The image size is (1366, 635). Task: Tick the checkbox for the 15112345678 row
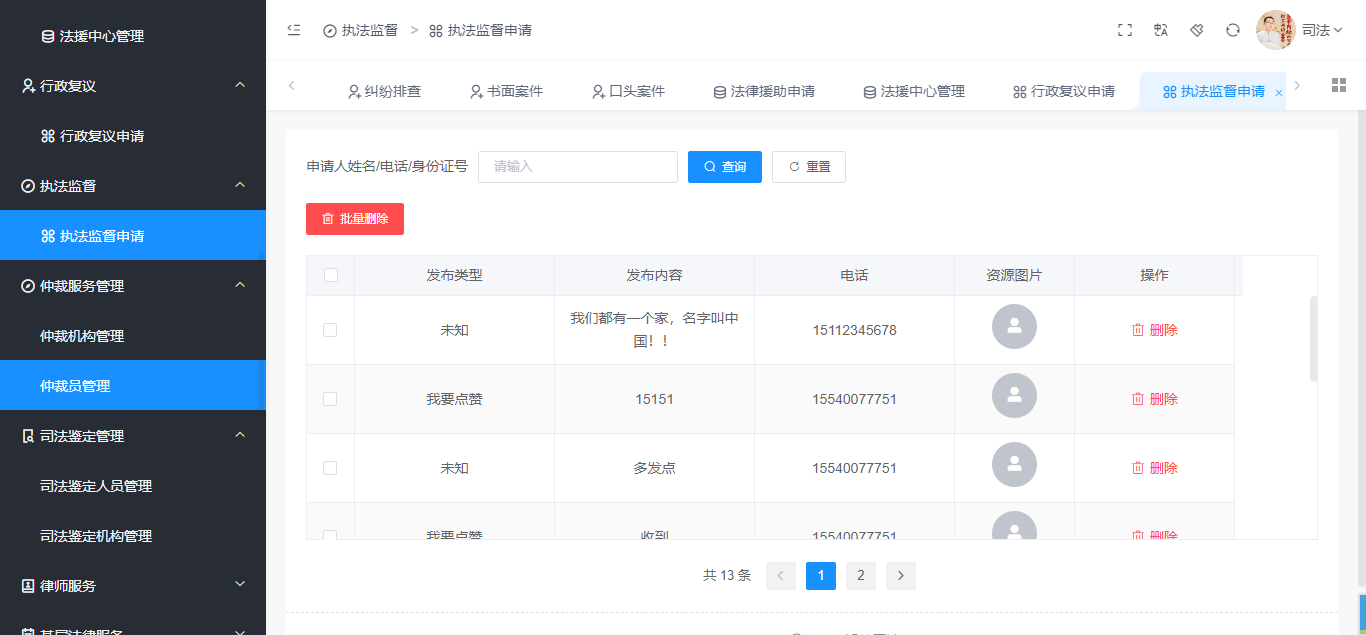point(330,330)
